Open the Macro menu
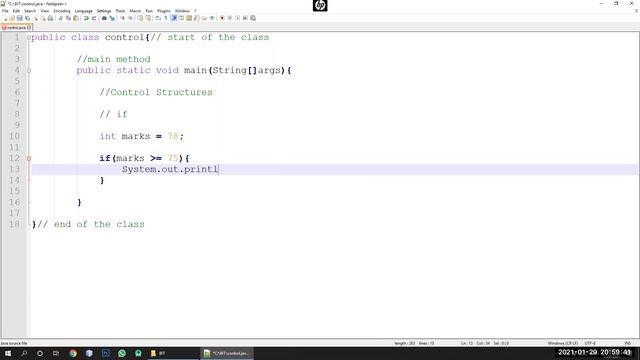Image resolution: width=640 pixels, height=360 pixels. click(x=135, y=11)
